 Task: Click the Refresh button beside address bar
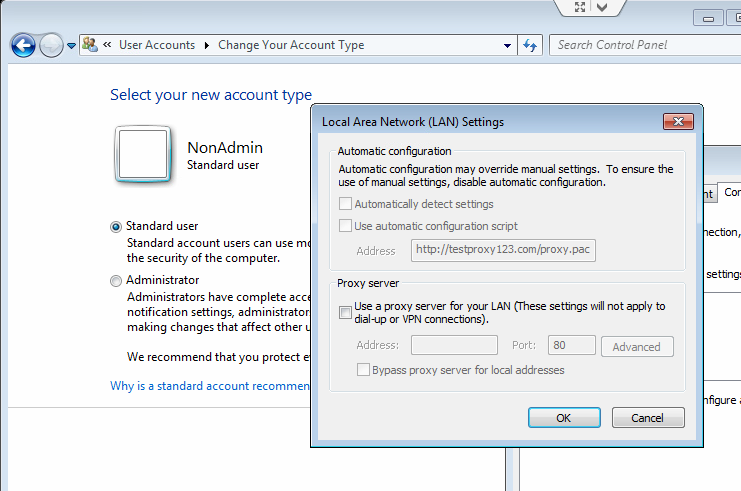[x=530, y=45]
